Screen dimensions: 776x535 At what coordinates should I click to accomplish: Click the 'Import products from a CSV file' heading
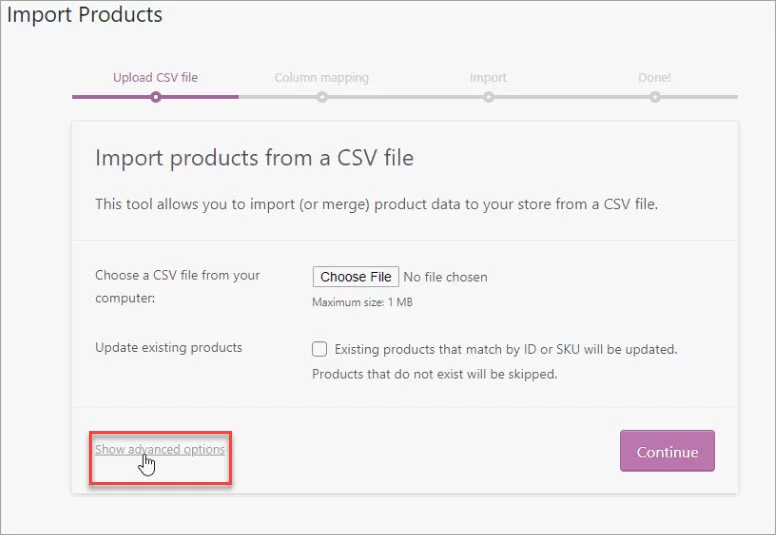(x=254, y=157)
